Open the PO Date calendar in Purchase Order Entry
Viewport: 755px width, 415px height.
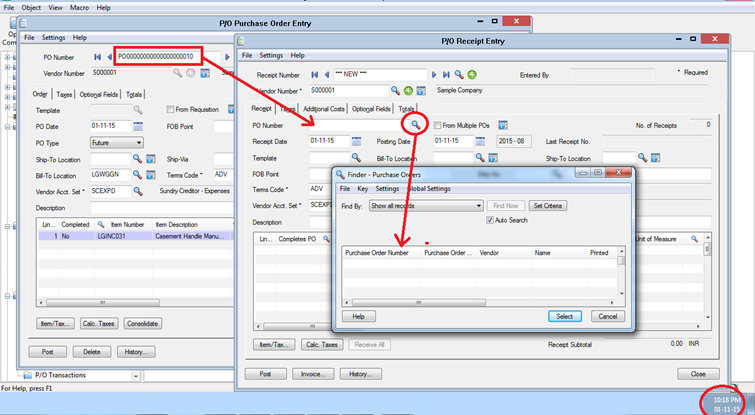click(x=138, y=126)
